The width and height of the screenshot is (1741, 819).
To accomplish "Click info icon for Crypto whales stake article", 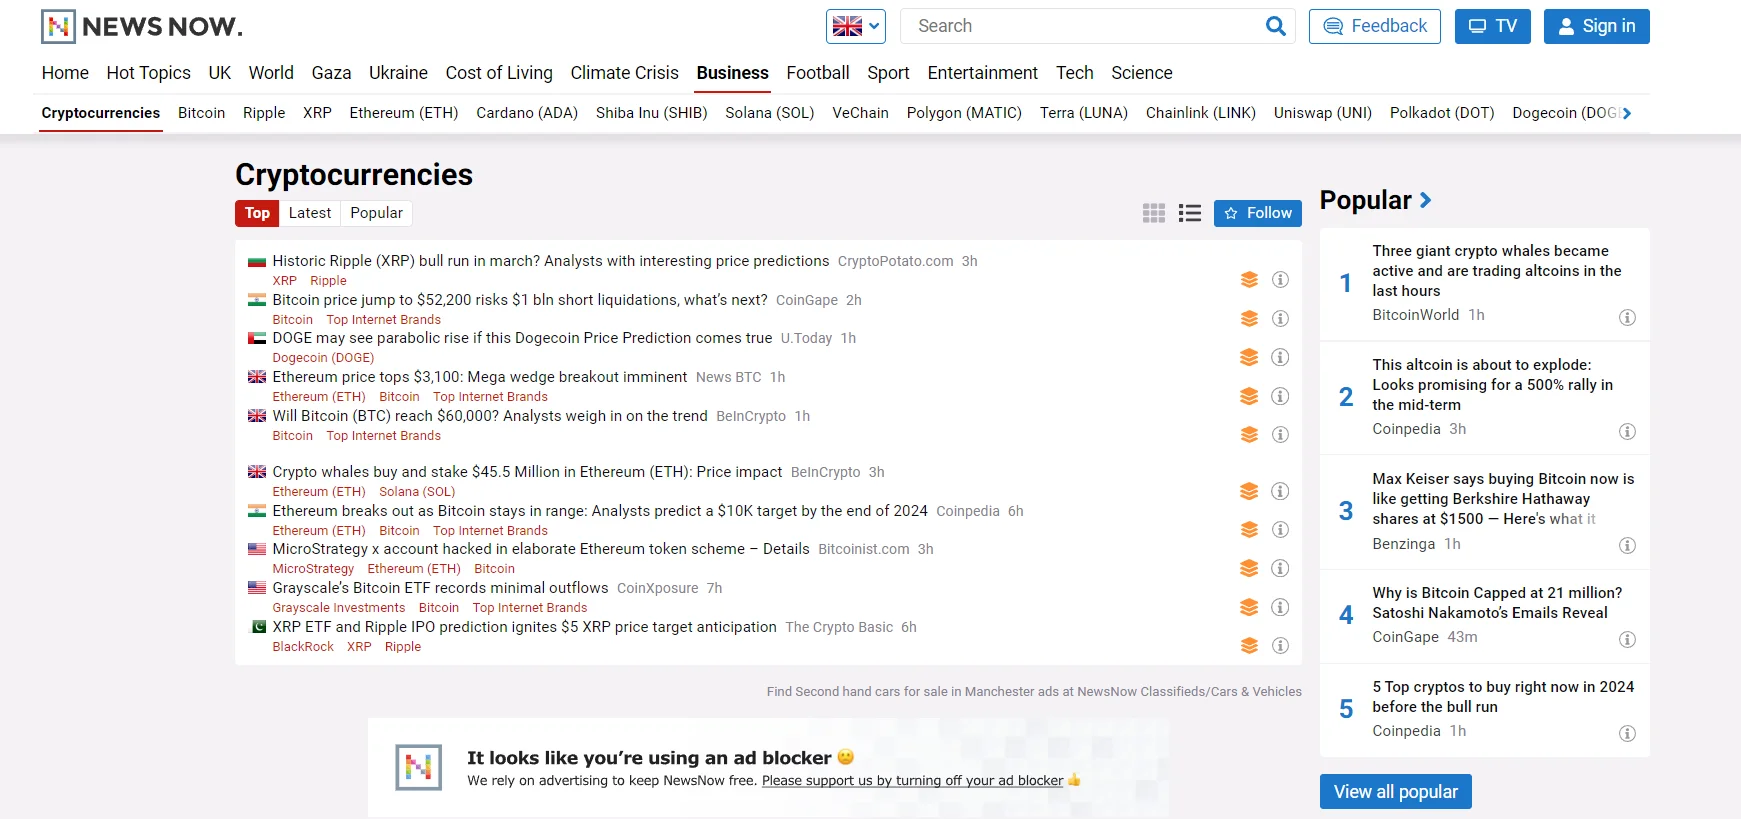I will click(1280, 491).
